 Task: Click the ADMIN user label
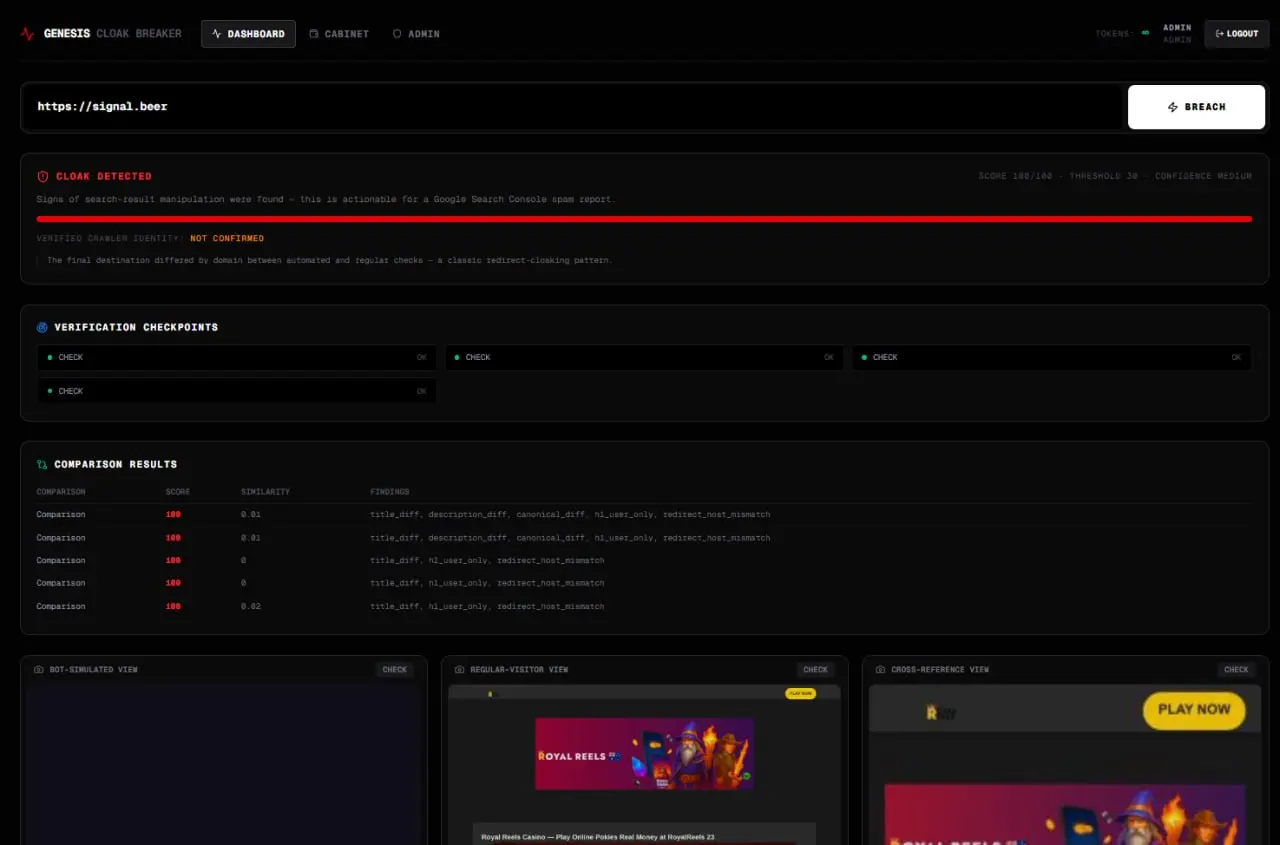click(x=1177, y=28)
